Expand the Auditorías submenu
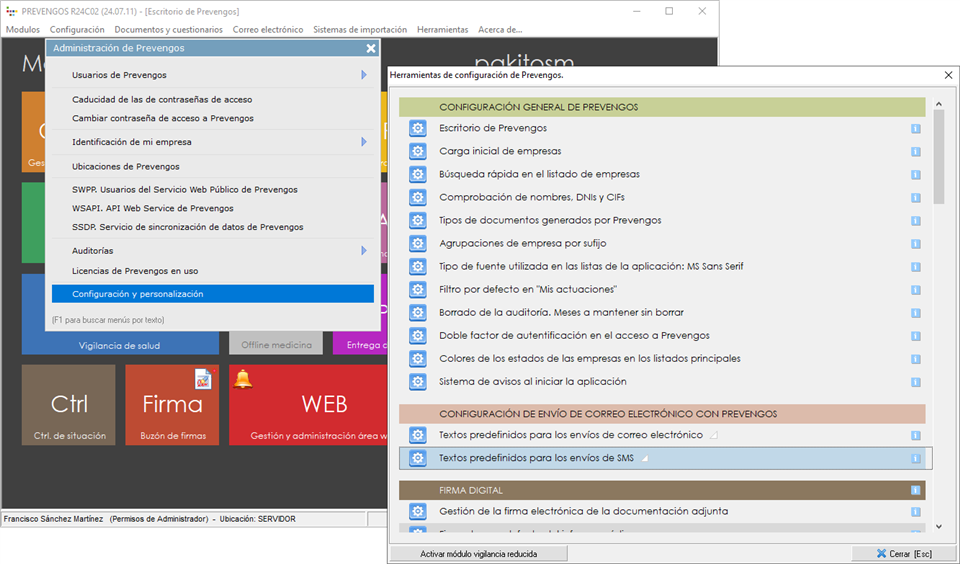The width and height of the screenshot is (960, 564). tap(364, 250)
